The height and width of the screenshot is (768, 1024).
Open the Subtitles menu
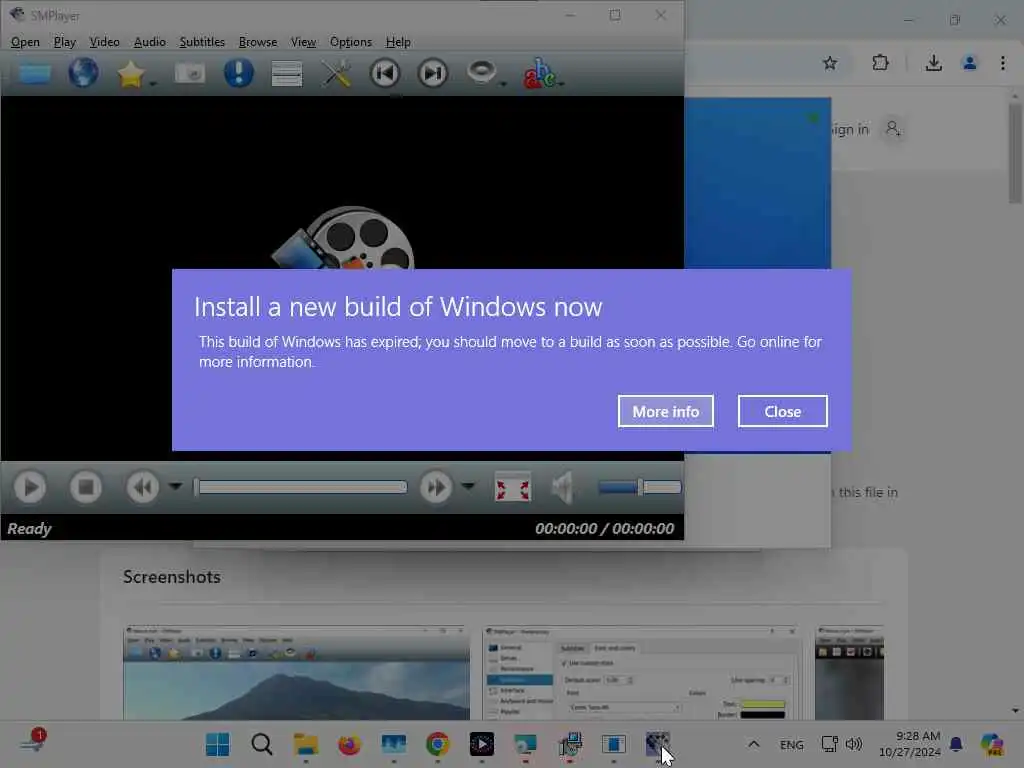(202, 42)
